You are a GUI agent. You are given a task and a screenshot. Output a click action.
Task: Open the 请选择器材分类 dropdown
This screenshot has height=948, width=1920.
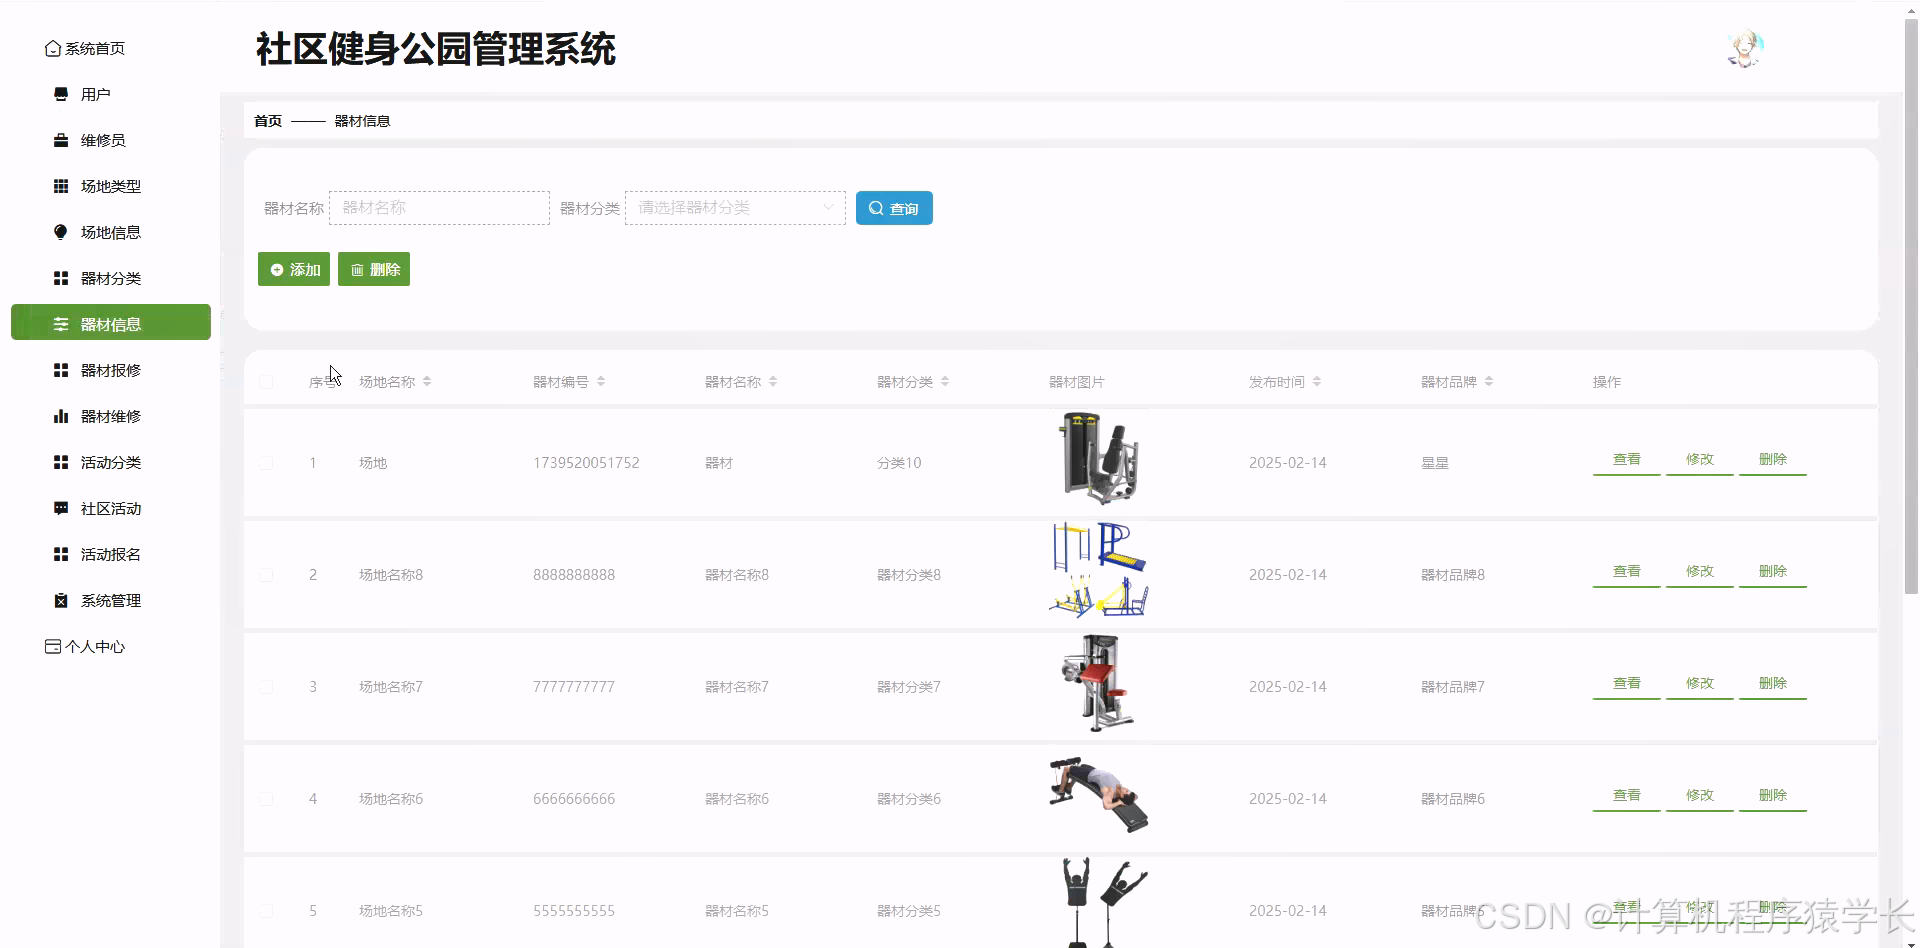pos(735,207)
